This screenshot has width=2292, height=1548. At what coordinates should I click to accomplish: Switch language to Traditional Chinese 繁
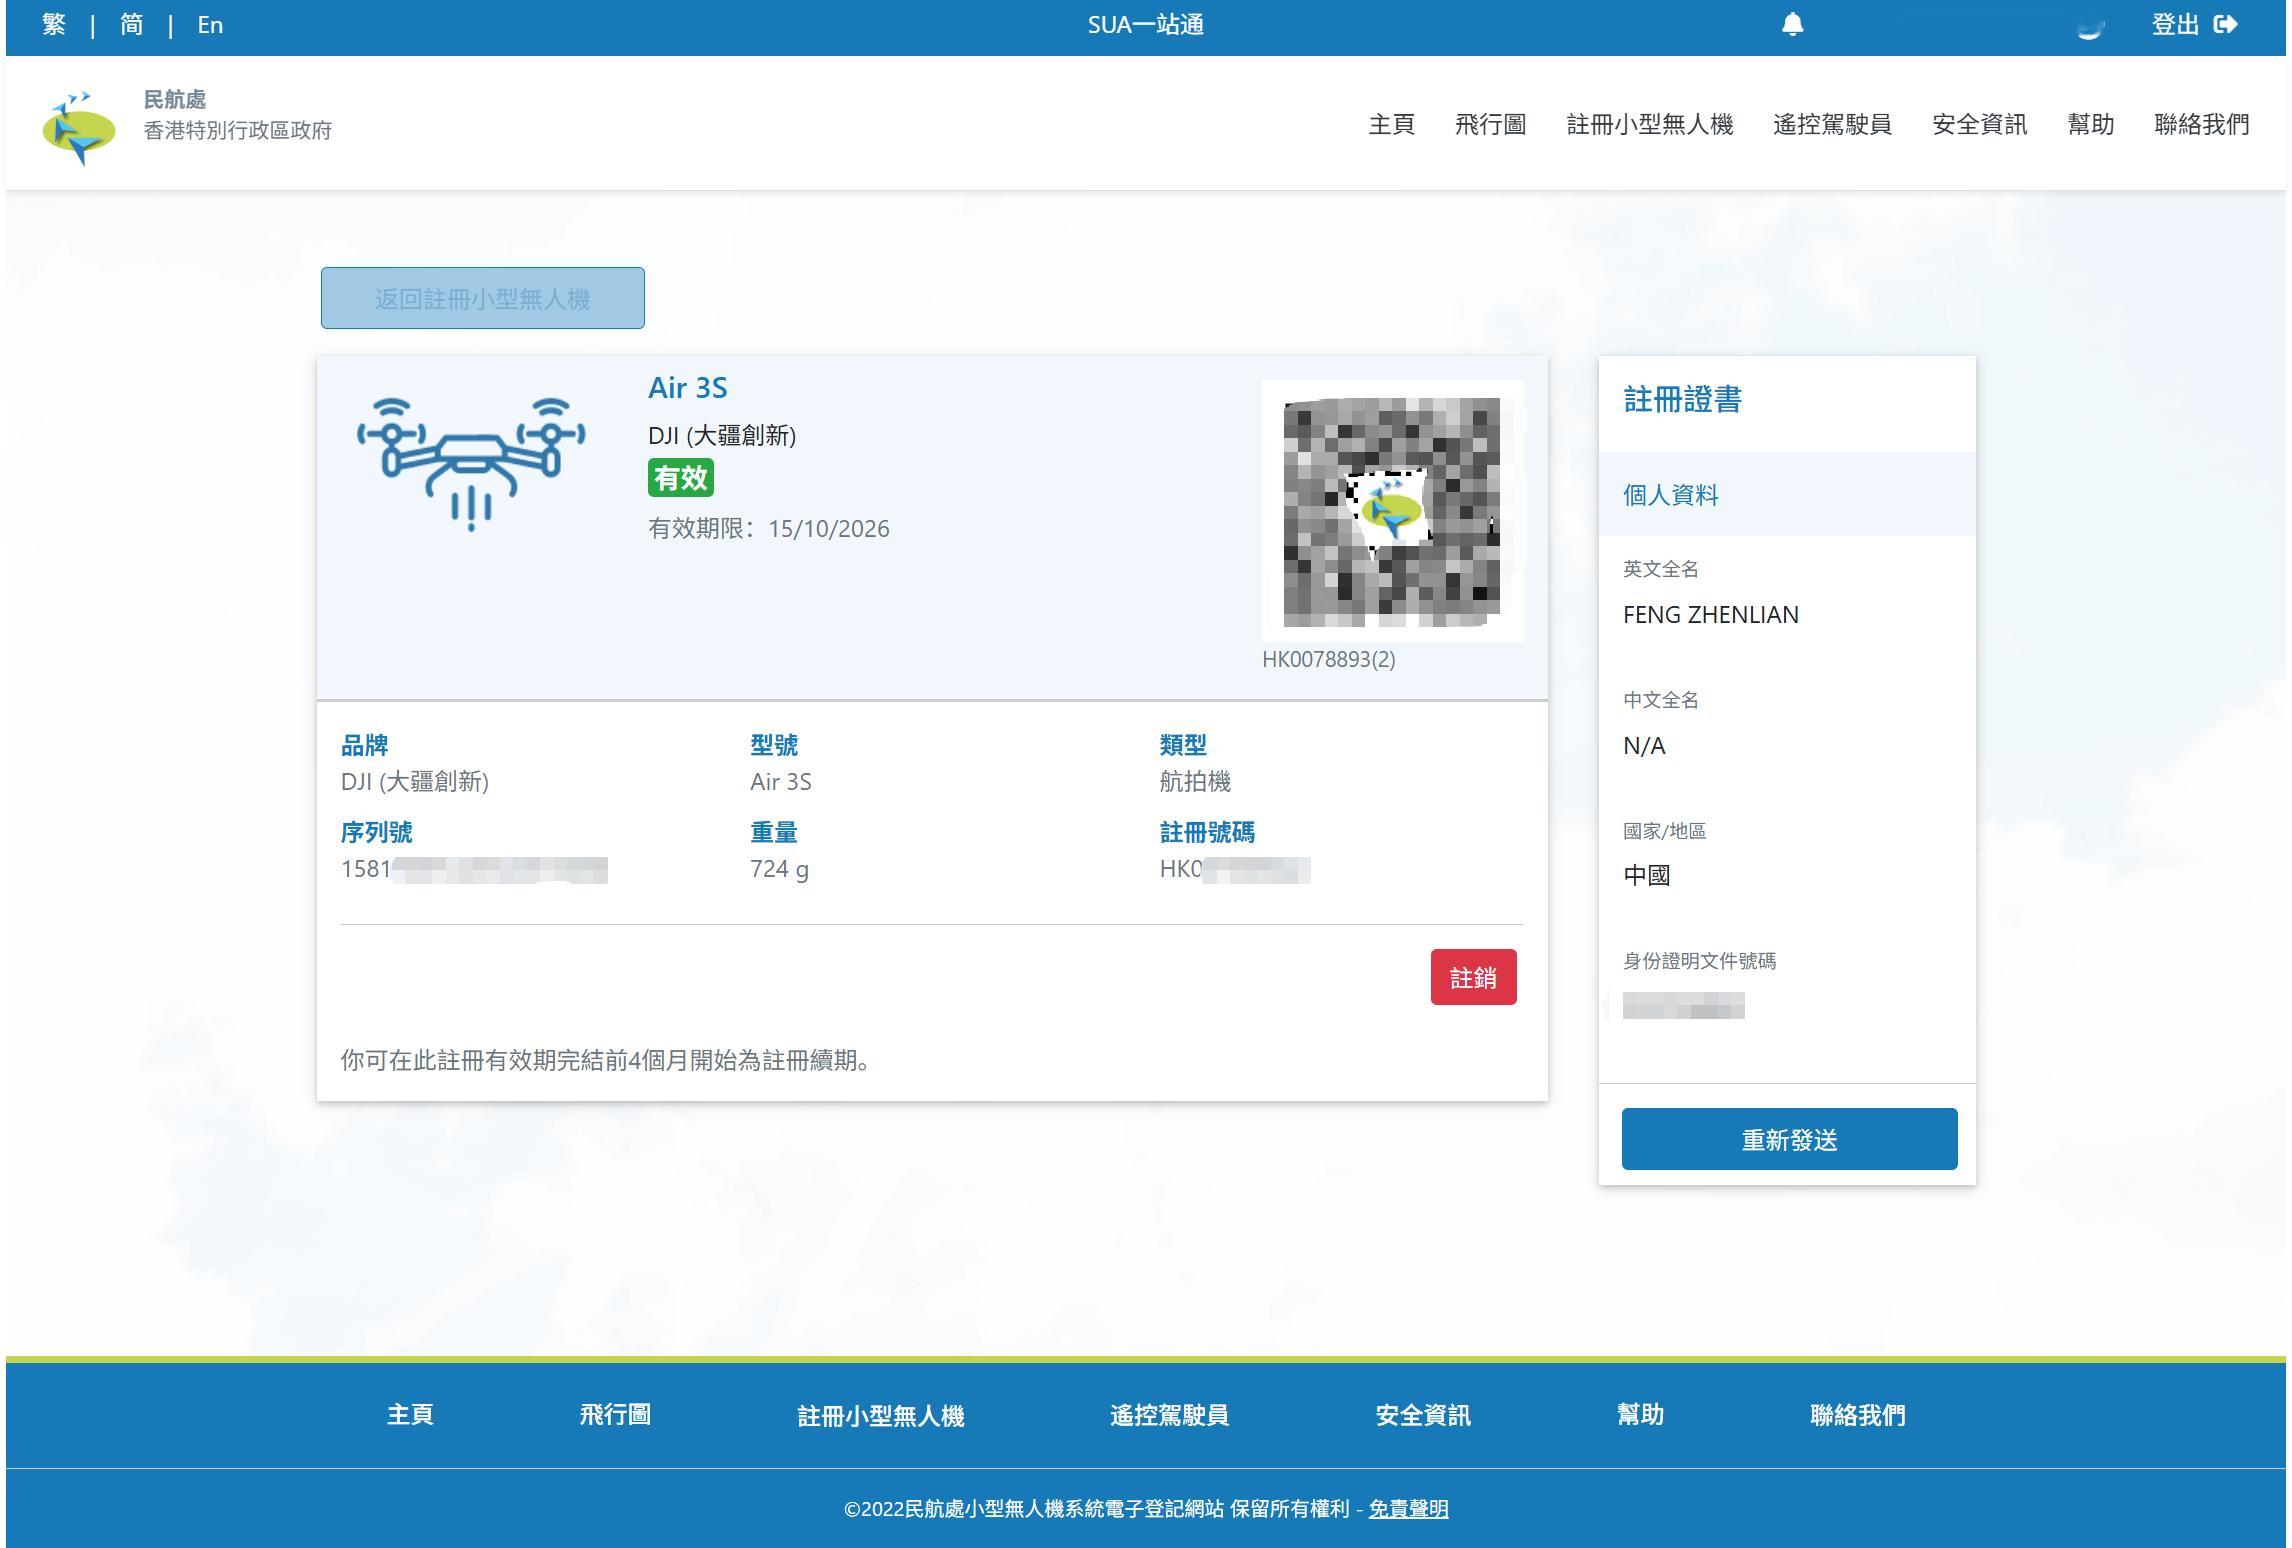pos(54,25)
